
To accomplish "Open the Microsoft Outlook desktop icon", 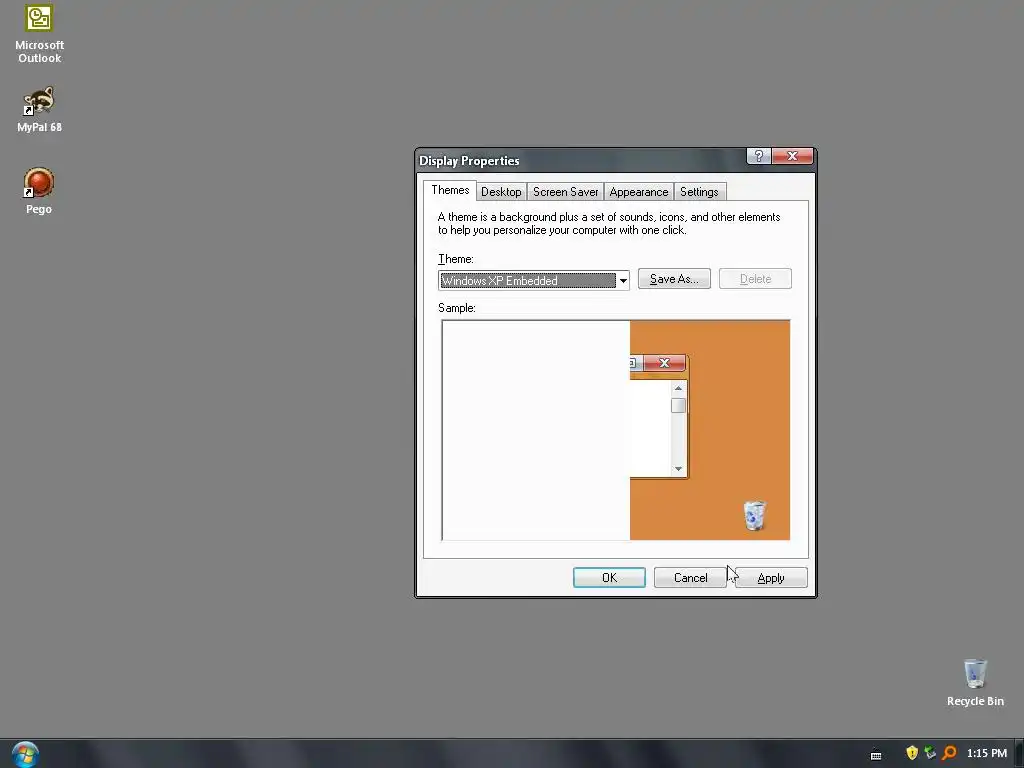I will tap(39, 34).
